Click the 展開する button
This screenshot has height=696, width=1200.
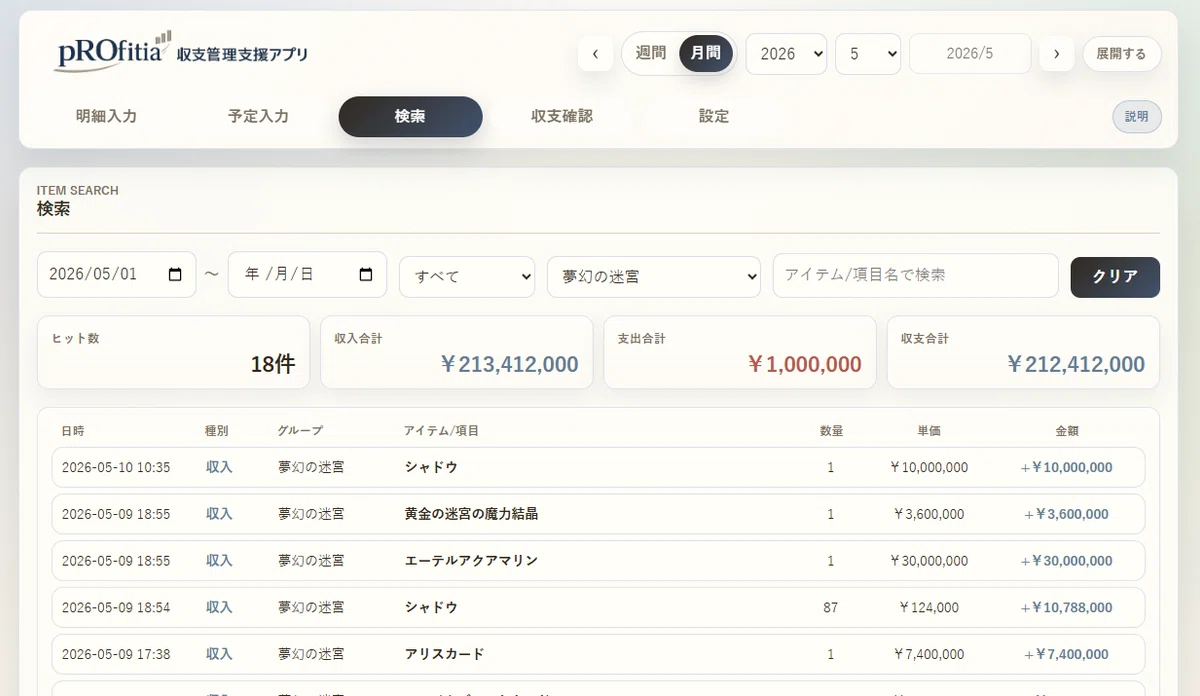(x=1122, y=54)
